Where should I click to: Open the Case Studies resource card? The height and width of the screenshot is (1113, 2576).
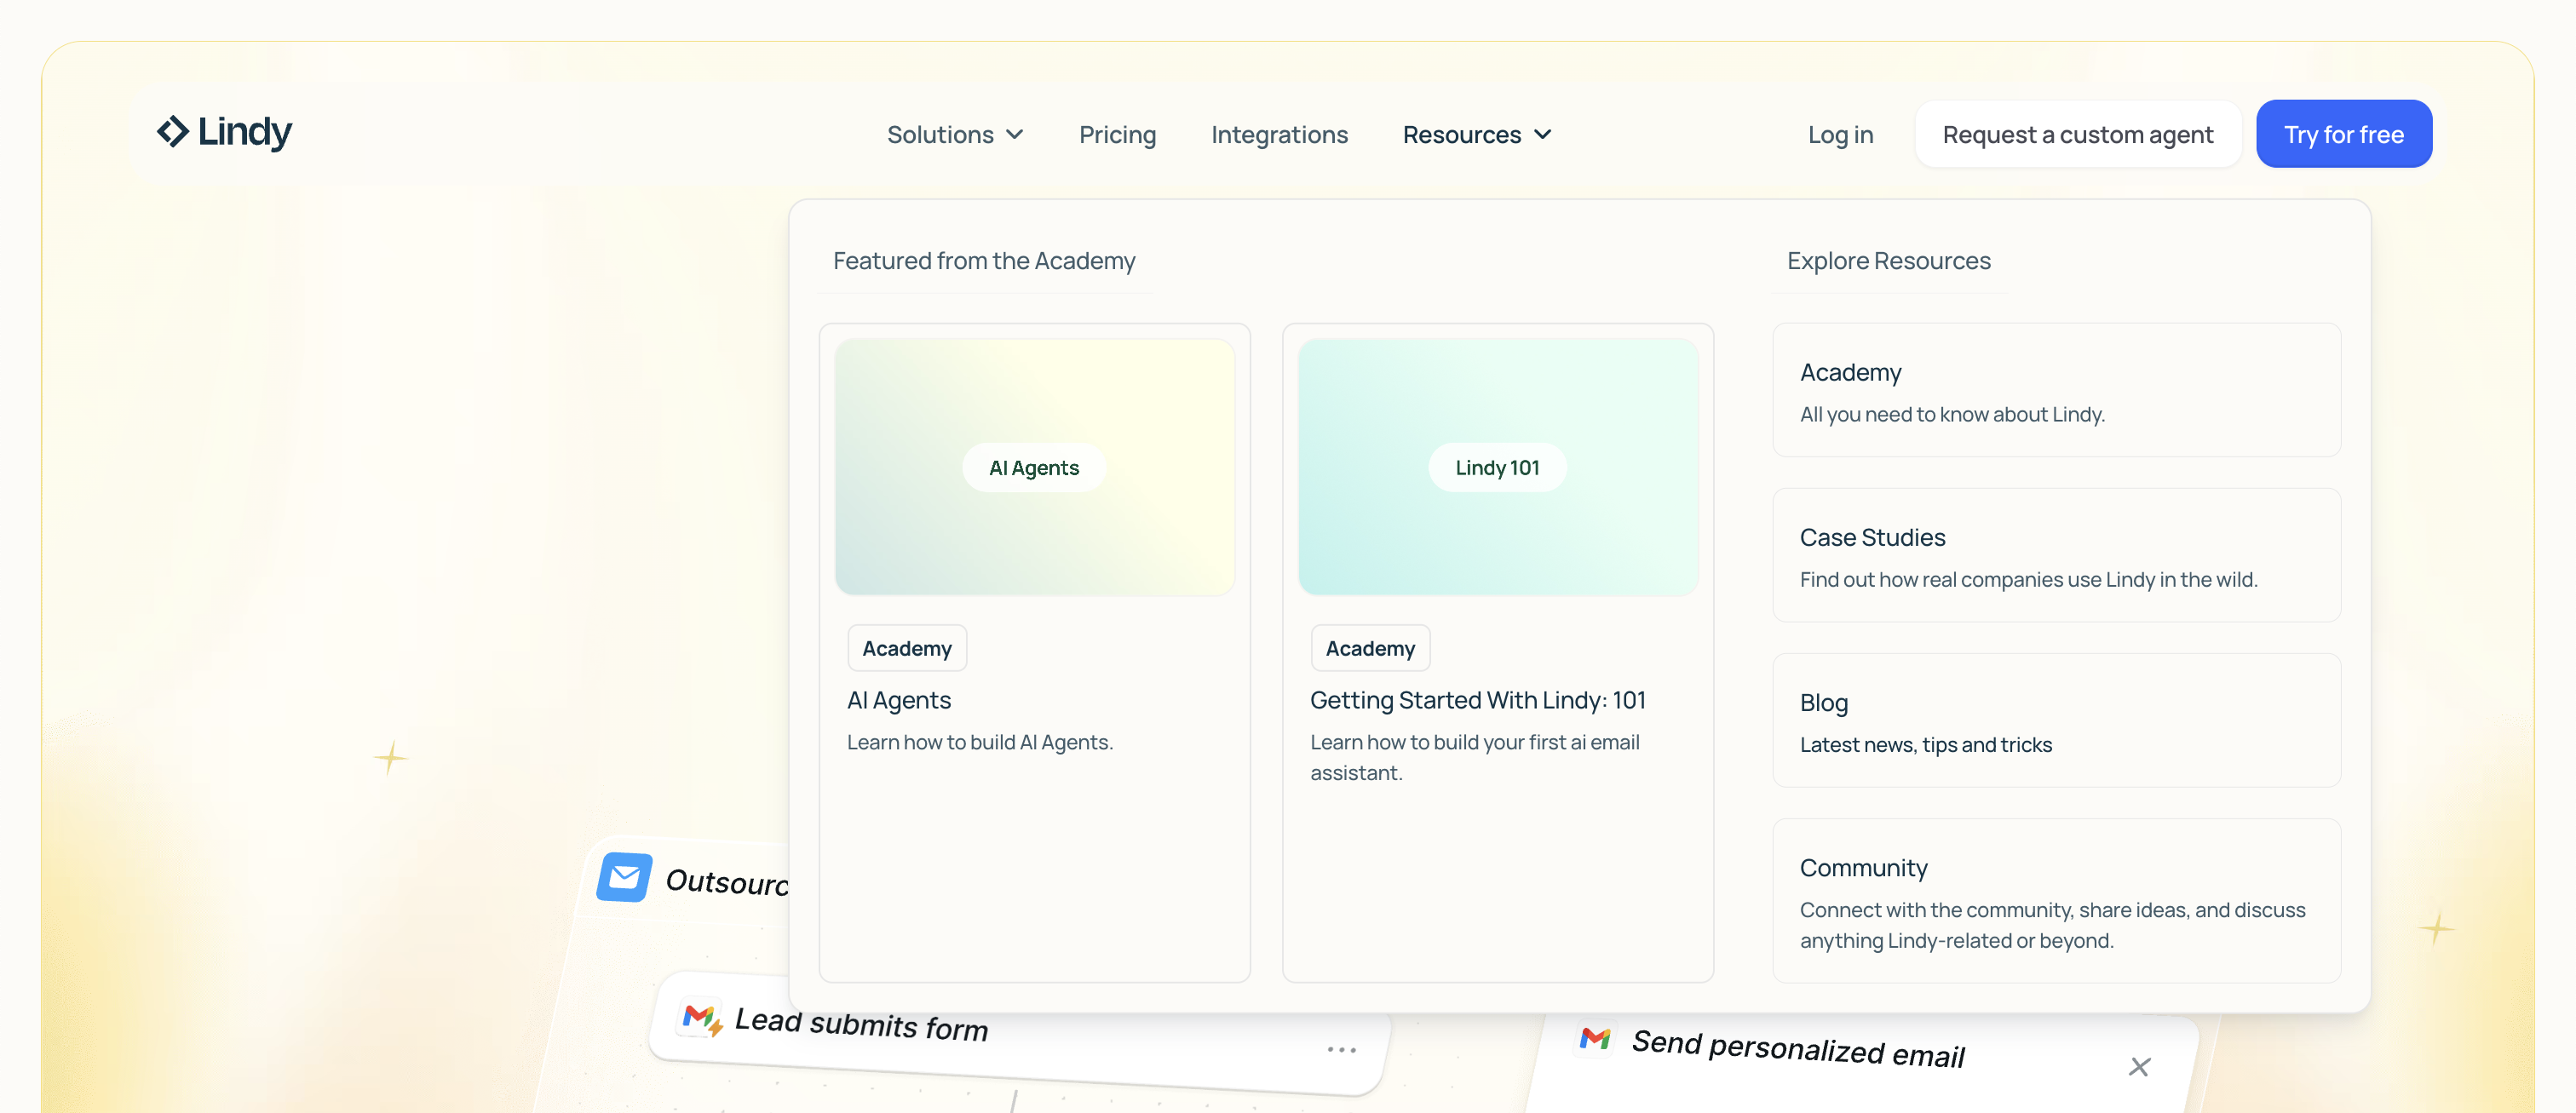pyautogui.click(x=2056, y=555)
